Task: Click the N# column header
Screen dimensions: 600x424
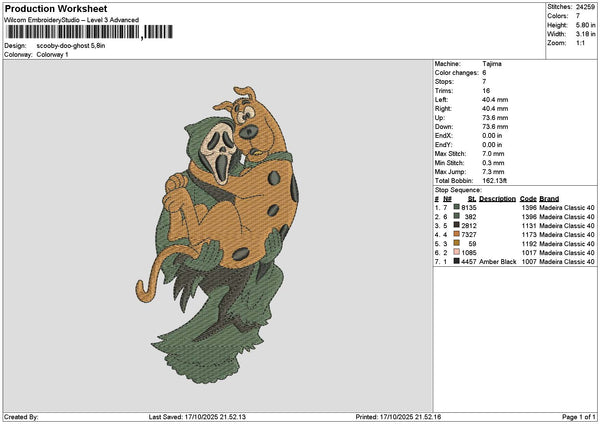Action: (447, 199)
